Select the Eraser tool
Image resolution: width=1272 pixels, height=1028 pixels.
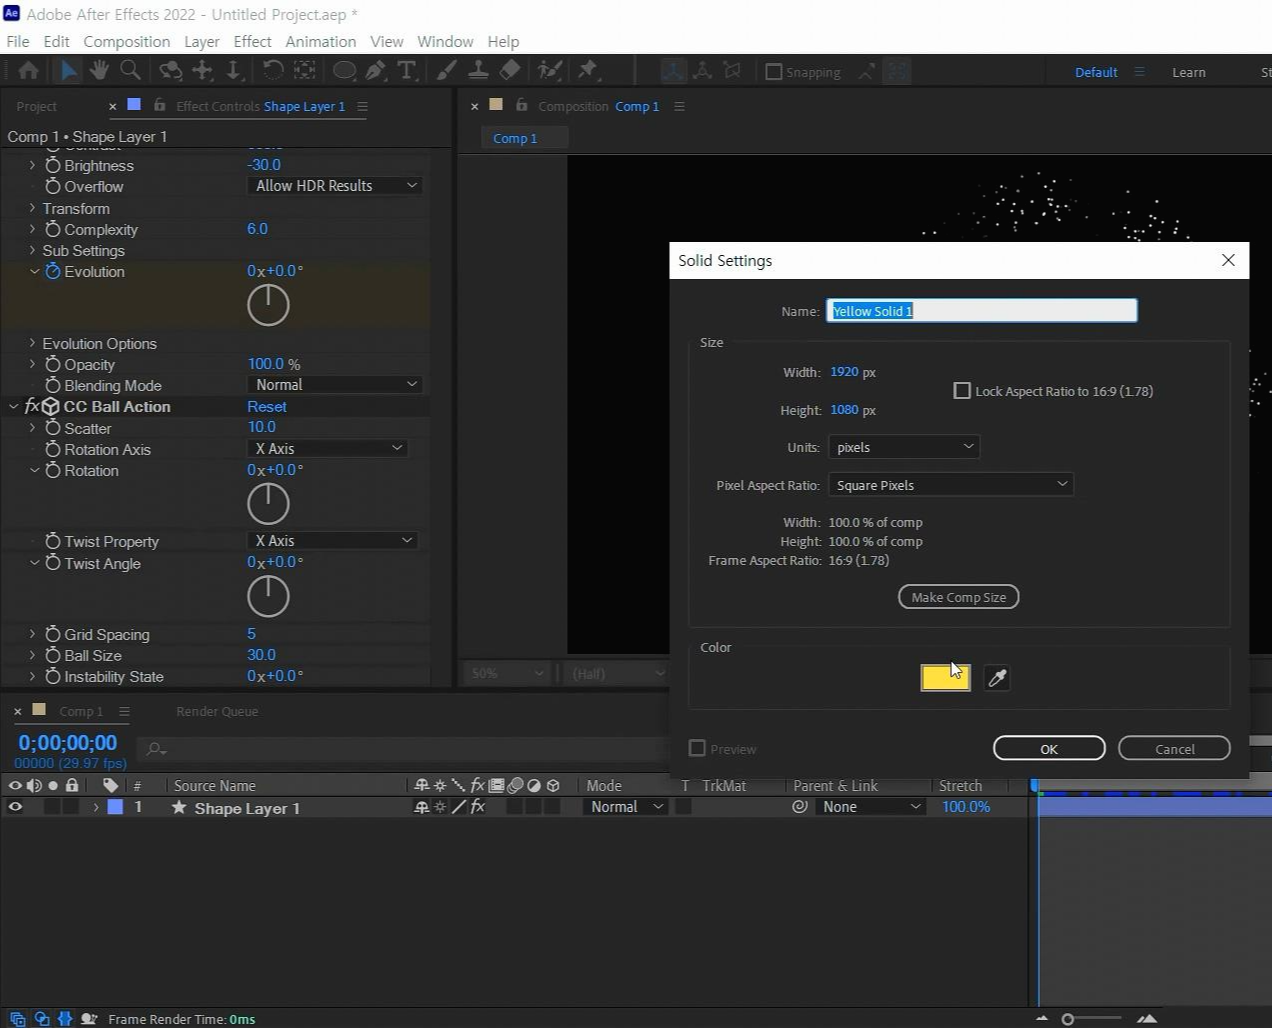[510, 70]
